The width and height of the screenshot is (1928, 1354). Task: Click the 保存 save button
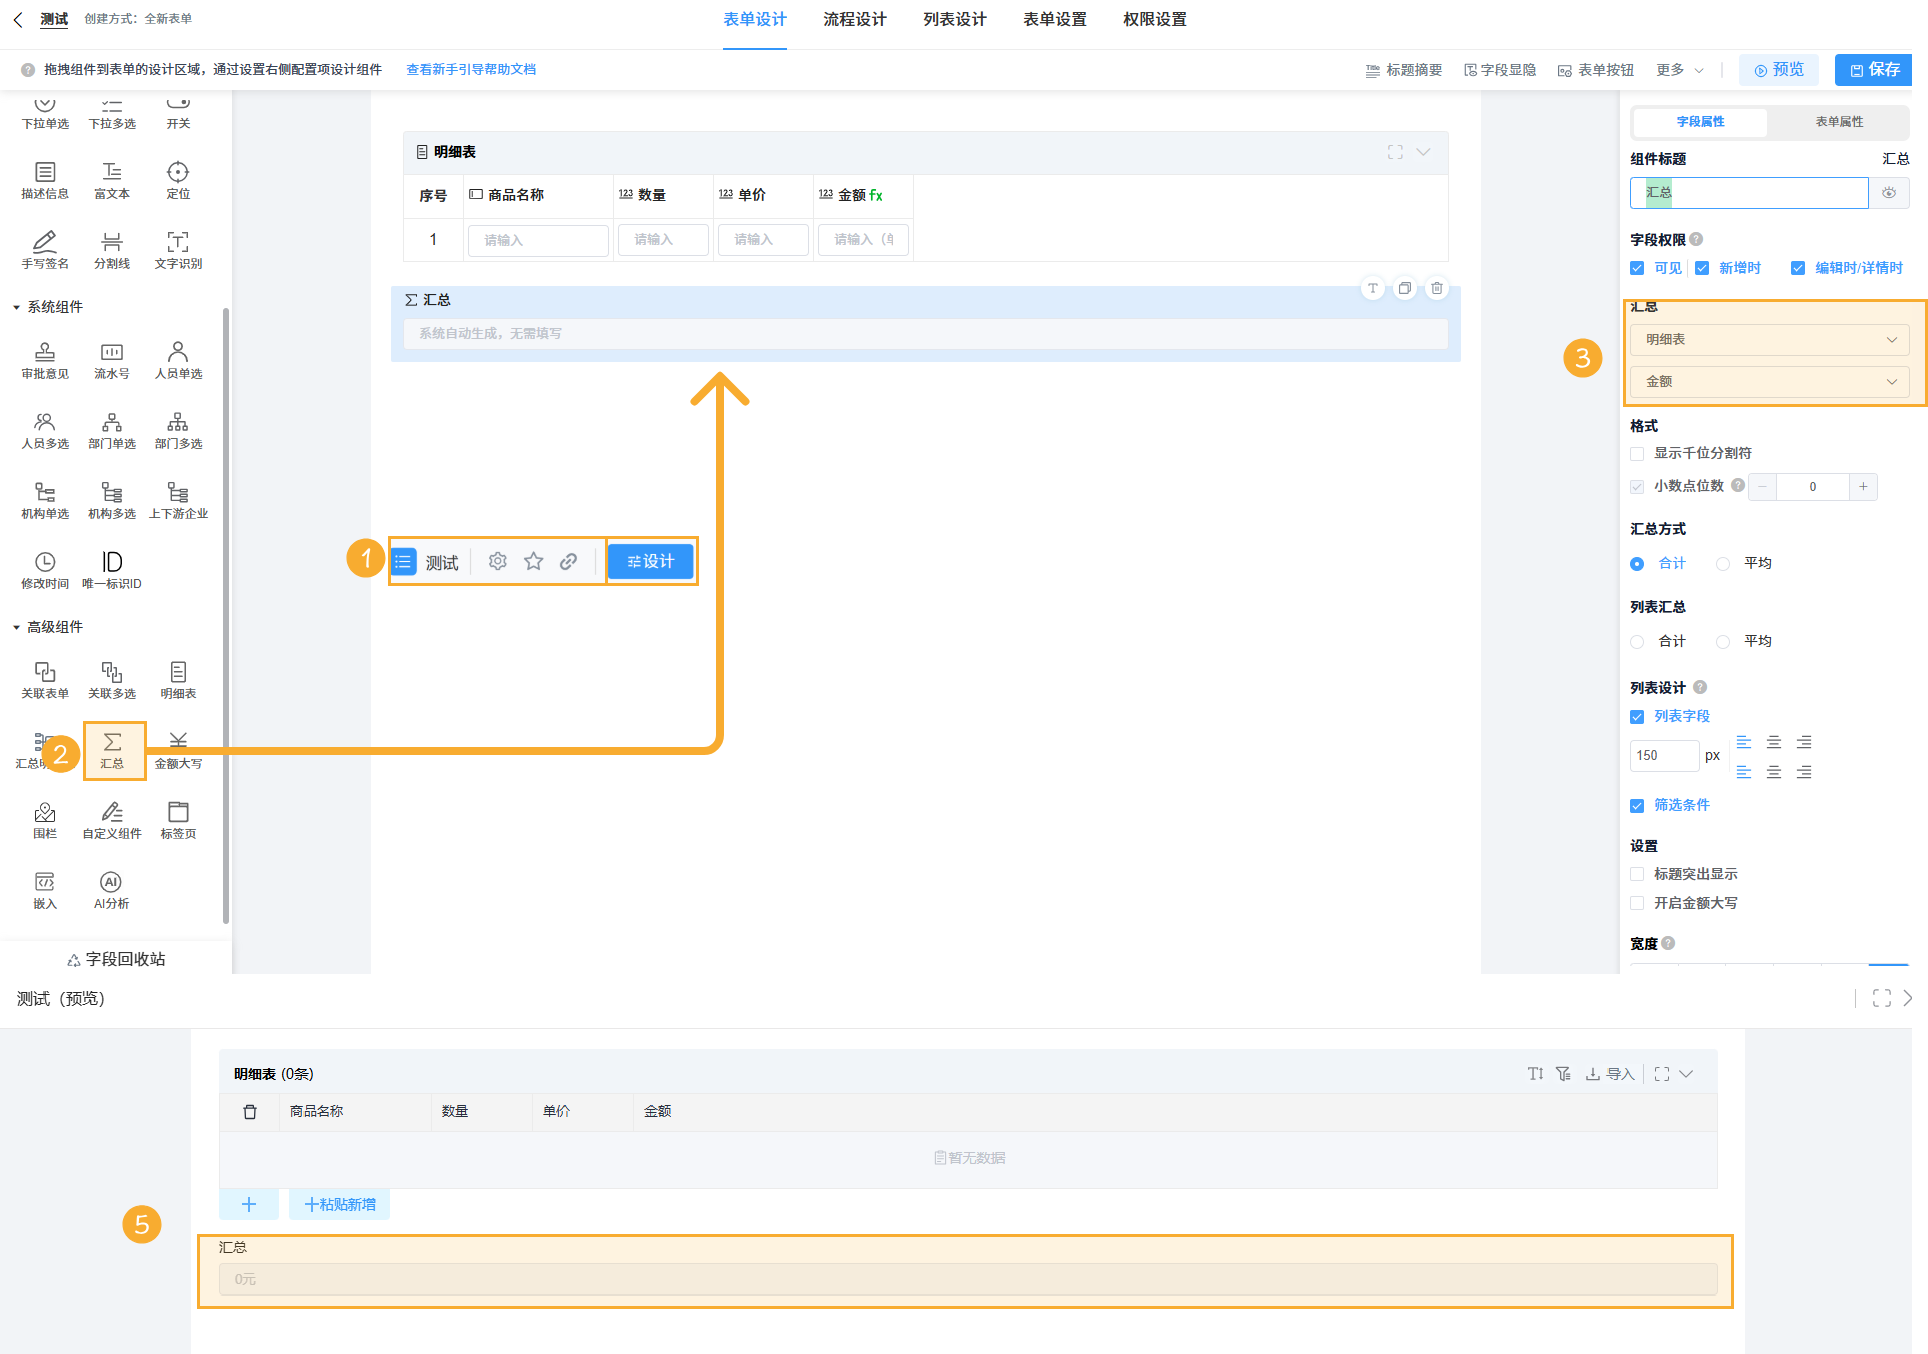pos(1874,70)
